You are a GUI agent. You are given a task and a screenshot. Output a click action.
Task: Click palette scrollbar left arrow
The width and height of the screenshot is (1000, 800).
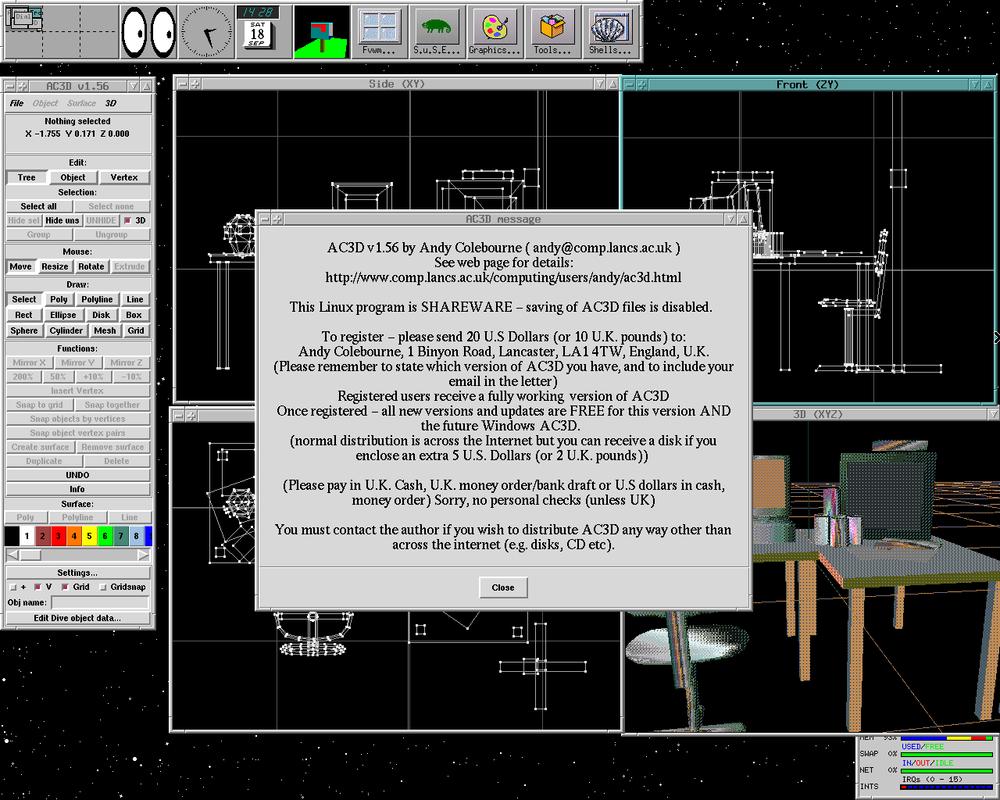point(12,555)
